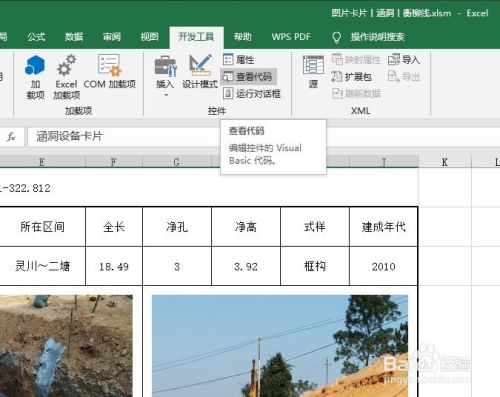
Task: Select cell 3.92
Action: click(x=246, y=266)
